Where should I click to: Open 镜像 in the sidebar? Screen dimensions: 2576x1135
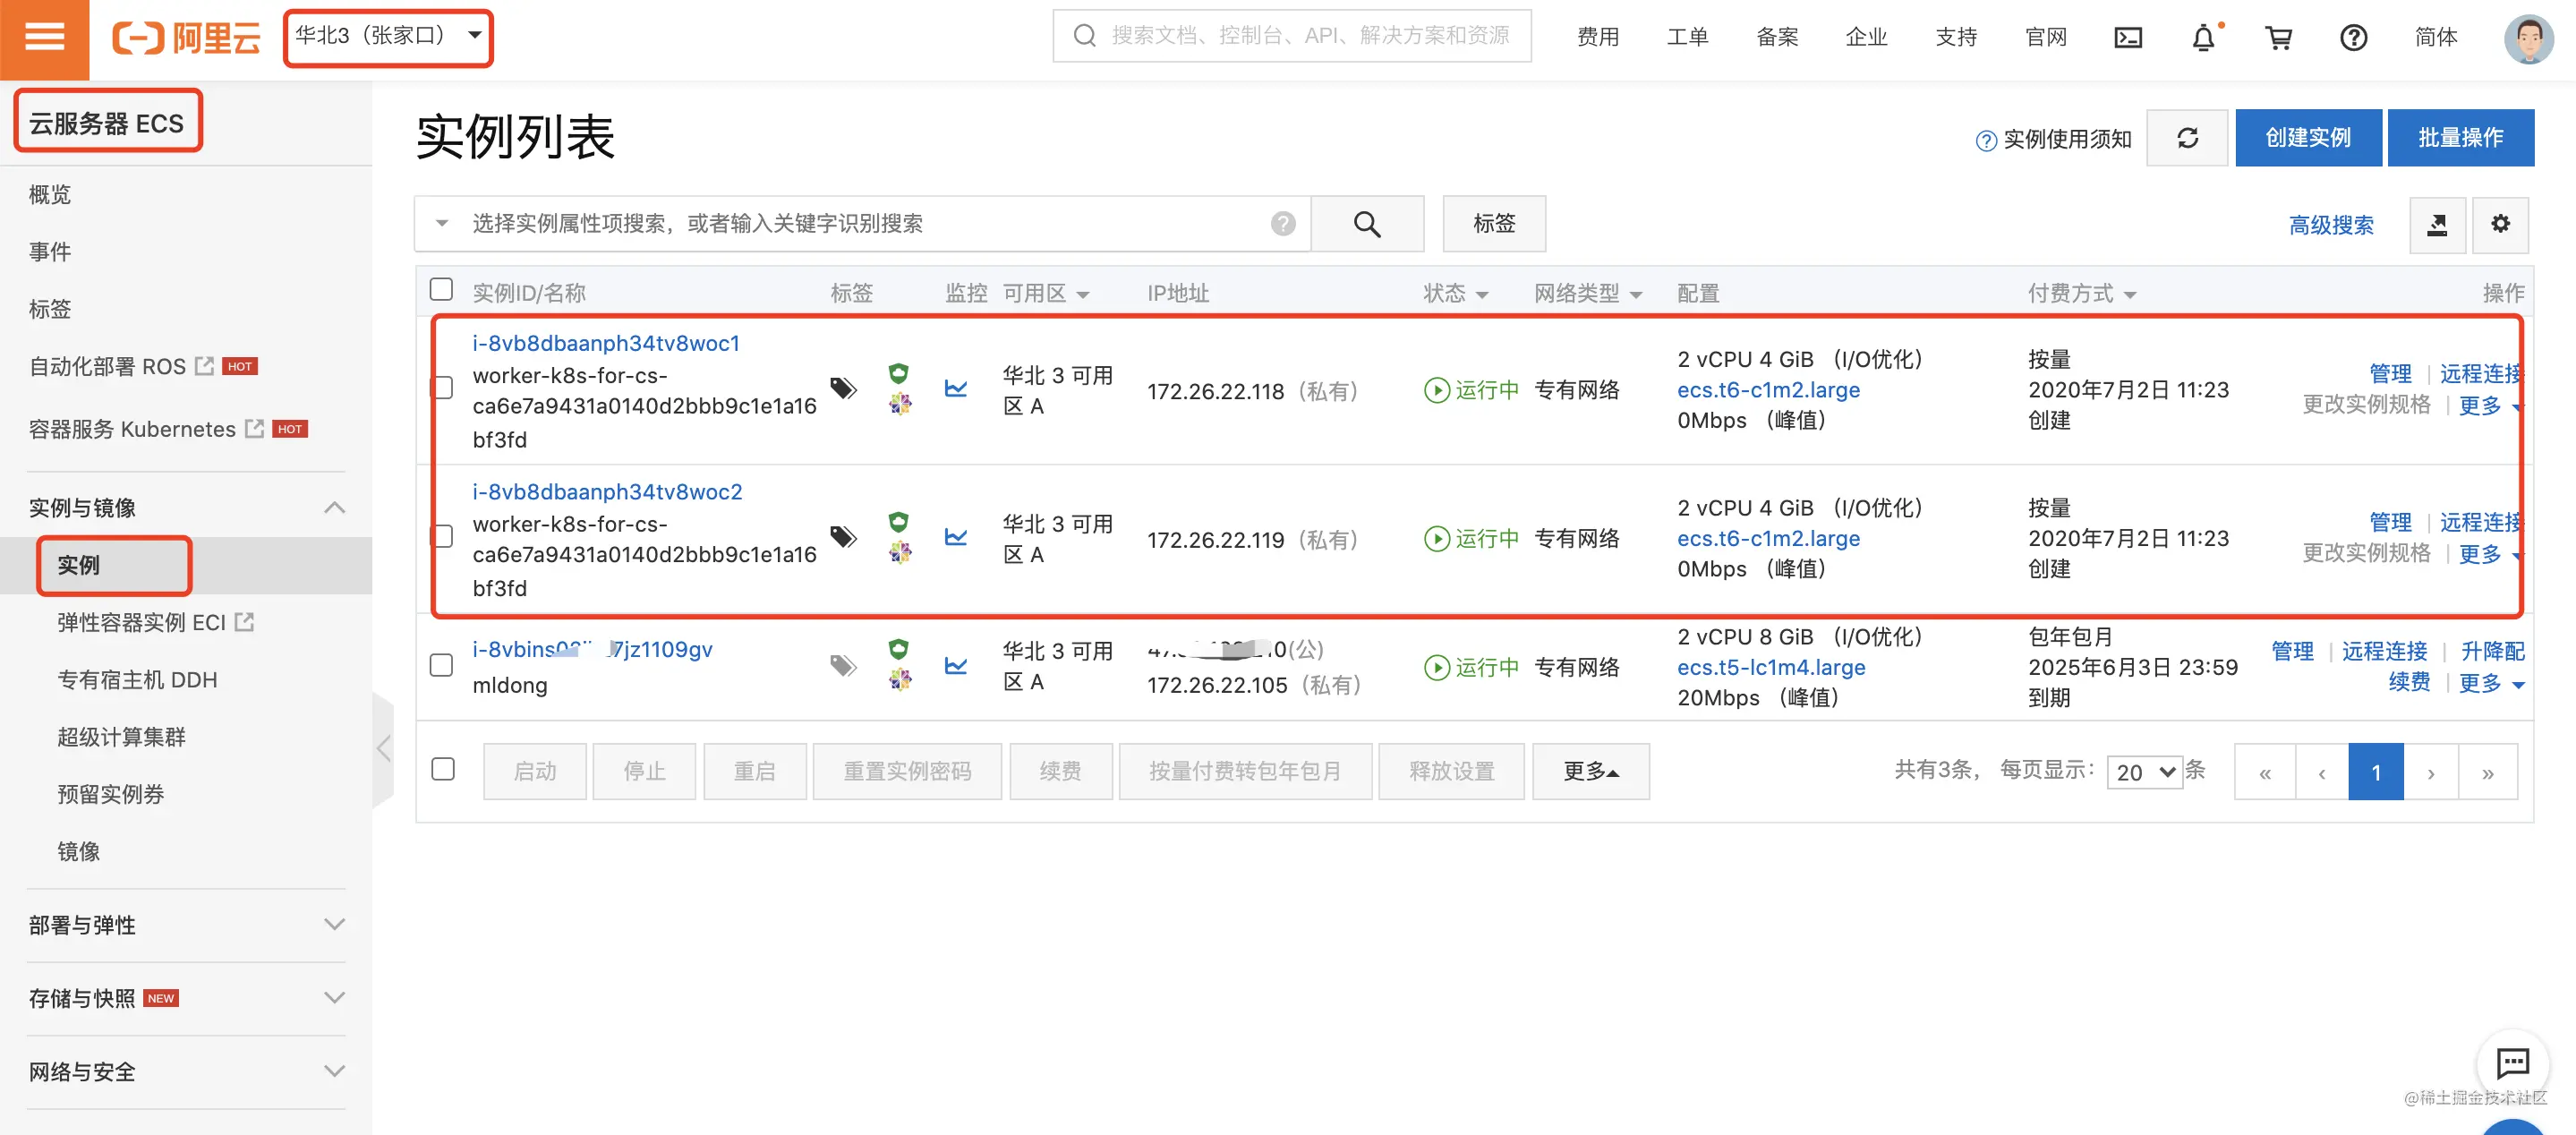tap(78, 852)
